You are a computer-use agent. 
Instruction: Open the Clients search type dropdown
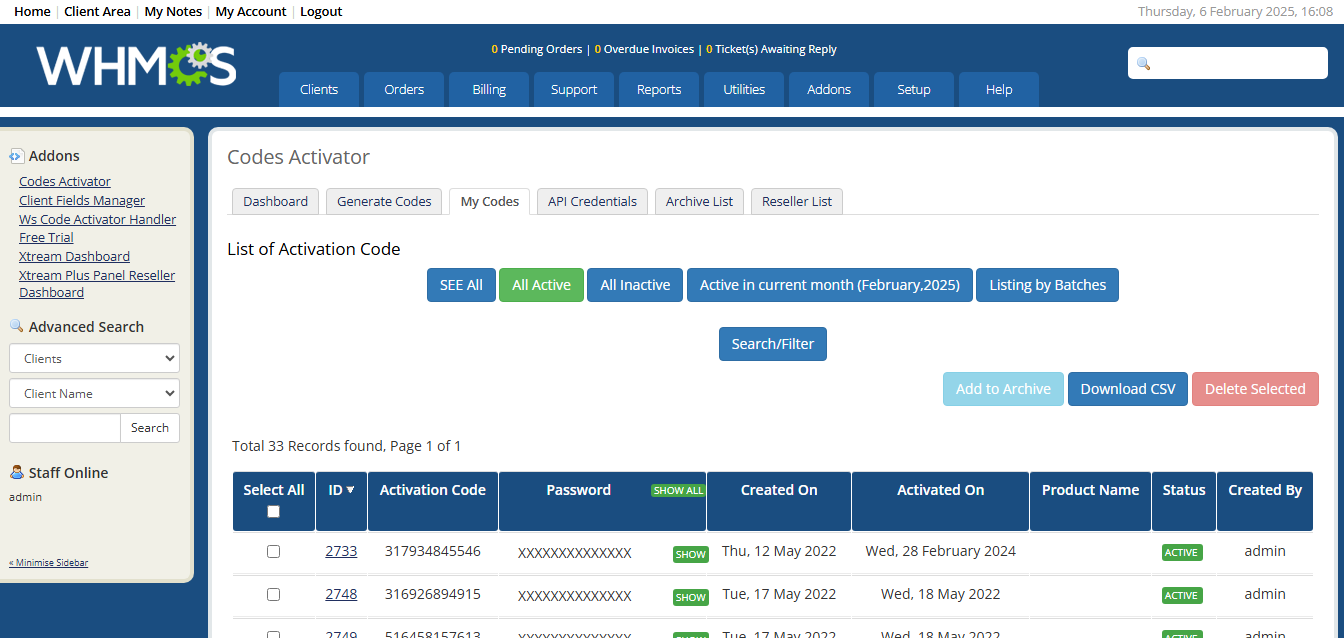pyautogui.click(x=94, y=358)
